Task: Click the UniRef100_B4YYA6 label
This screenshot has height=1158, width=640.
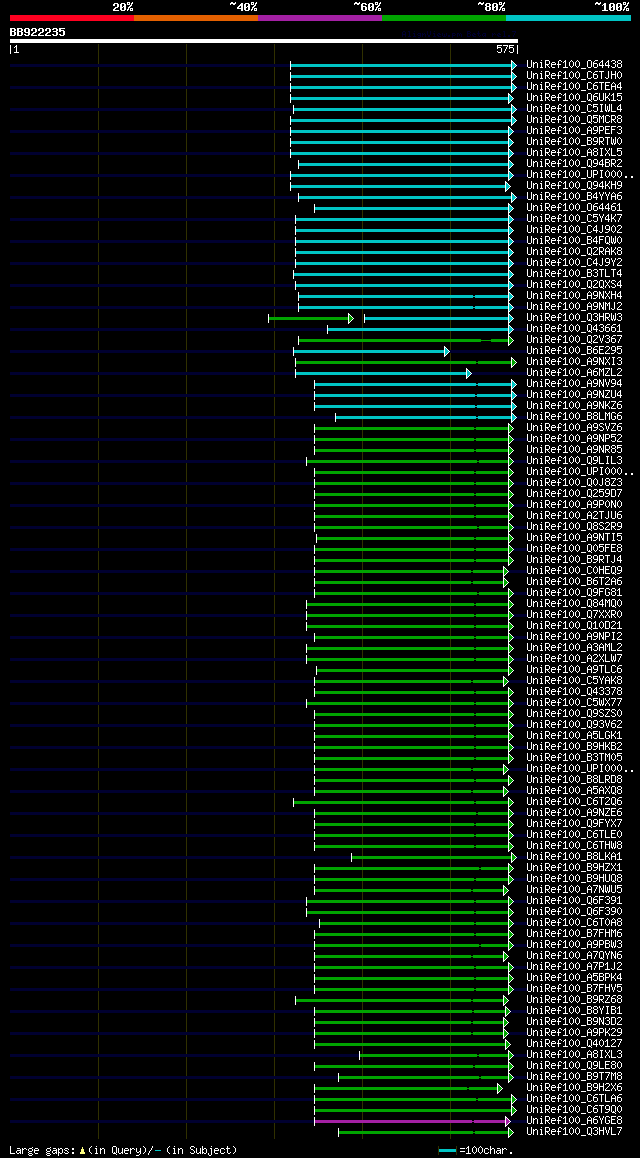Action: (574, 196)
